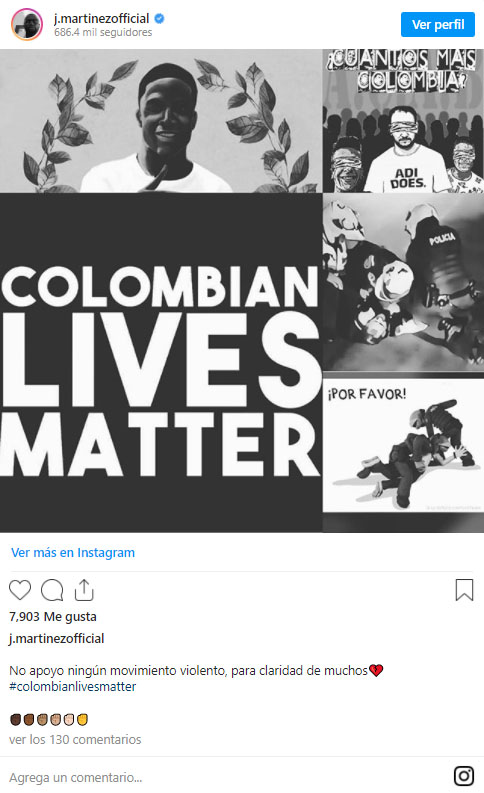Image resolution: width=484 pixels, height=793 pixels.
Task: Expand ver los 130 comentarios
Action: coord(75,739)
